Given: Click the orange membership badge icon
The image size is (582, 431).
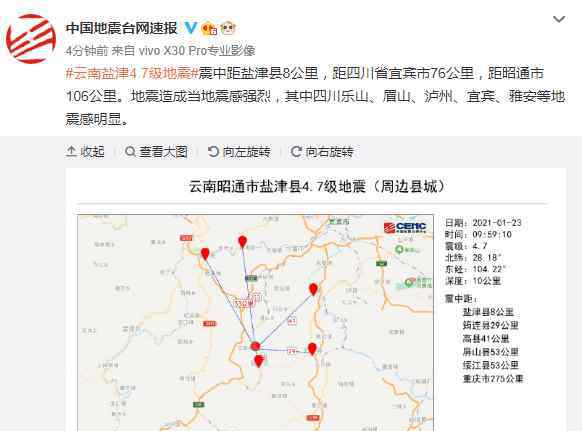Looking at the screenshot, I should (209, 29).
